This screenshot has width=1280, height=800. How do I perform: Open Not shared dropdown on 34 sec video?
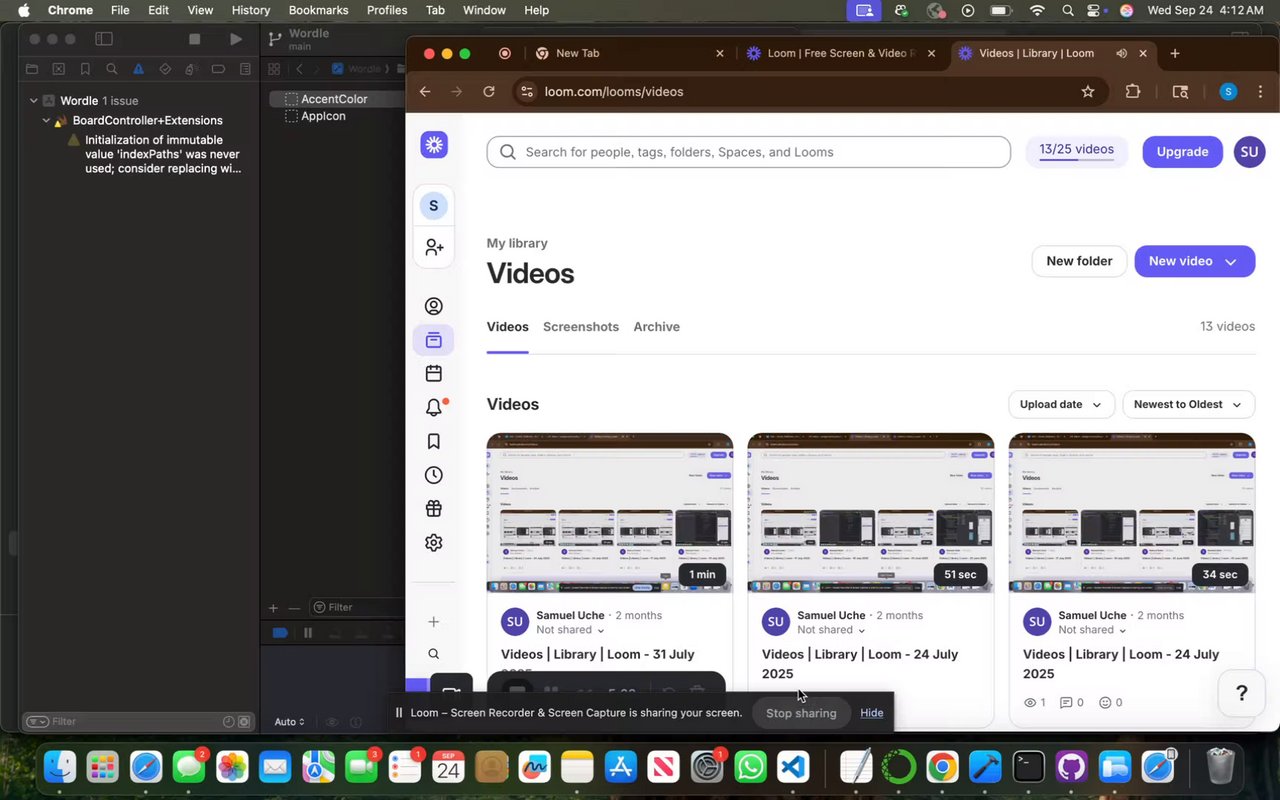1092,630
